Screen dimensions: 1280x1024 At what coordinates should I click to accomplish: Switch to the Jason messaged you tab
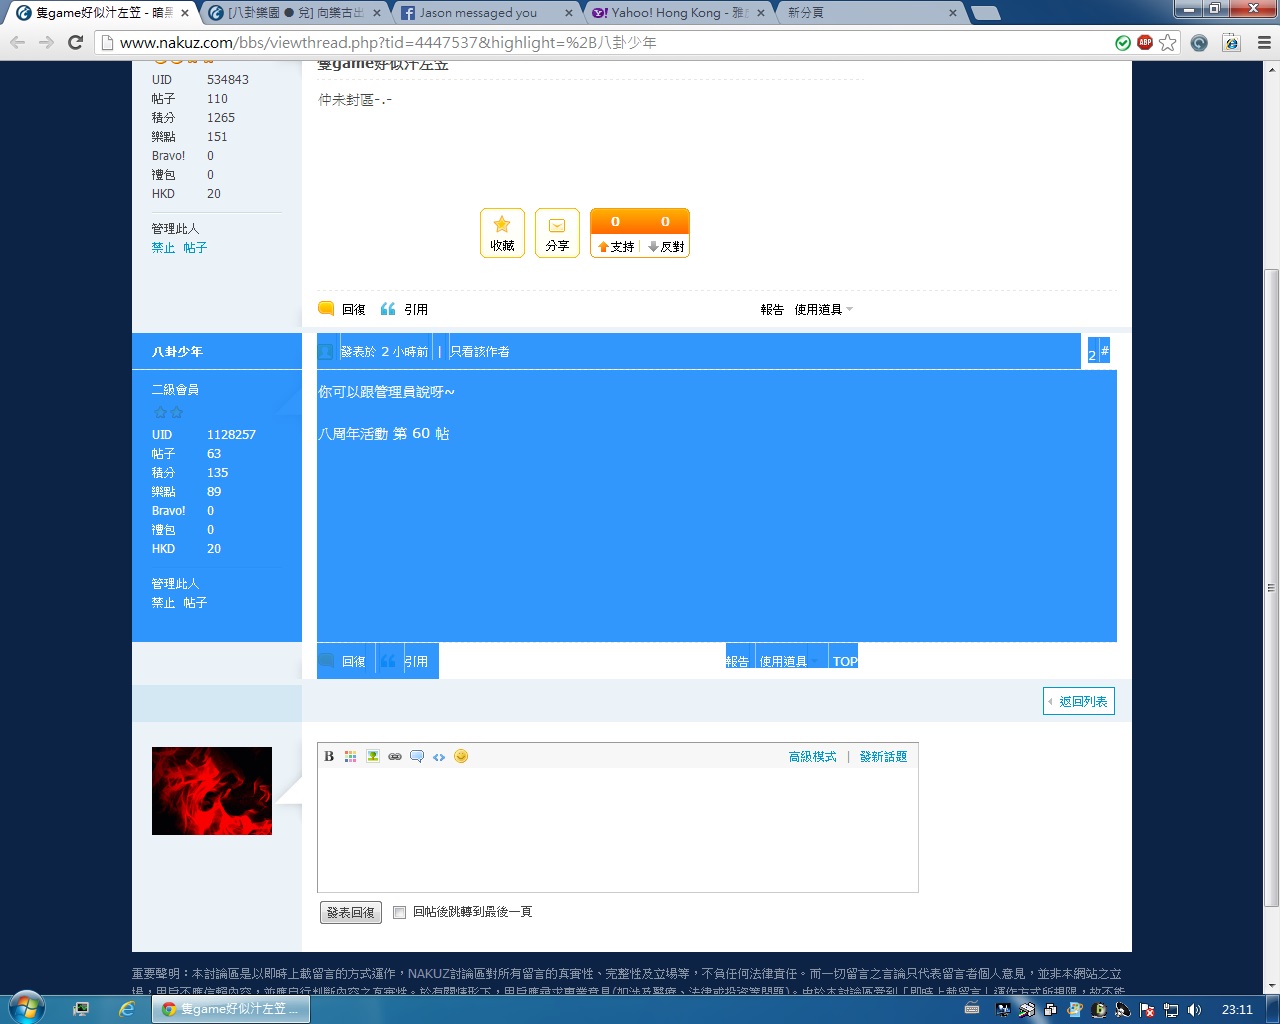[x=478, y=13]
